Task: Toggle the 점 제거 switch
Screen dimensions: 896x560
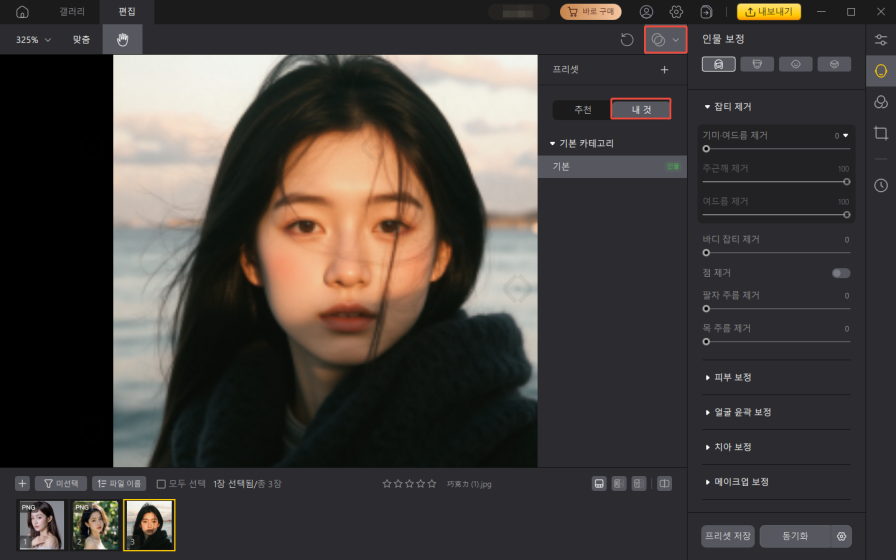Action: coord(841,273)
